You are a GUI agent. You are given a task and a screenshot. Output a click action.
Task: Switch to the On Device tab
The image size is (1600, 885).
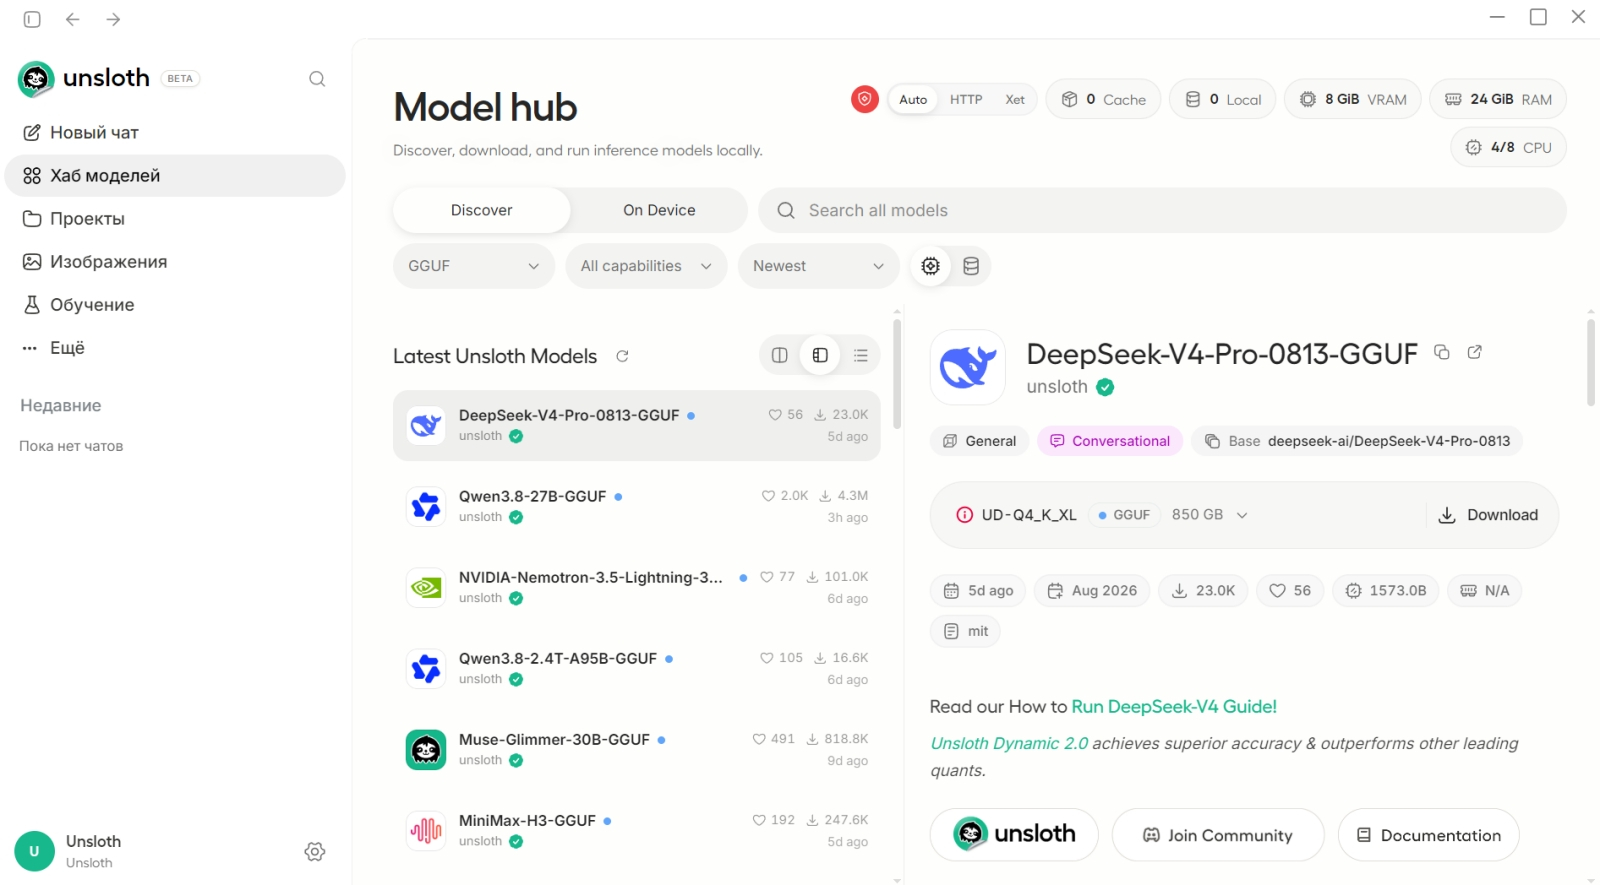(659, 210)
